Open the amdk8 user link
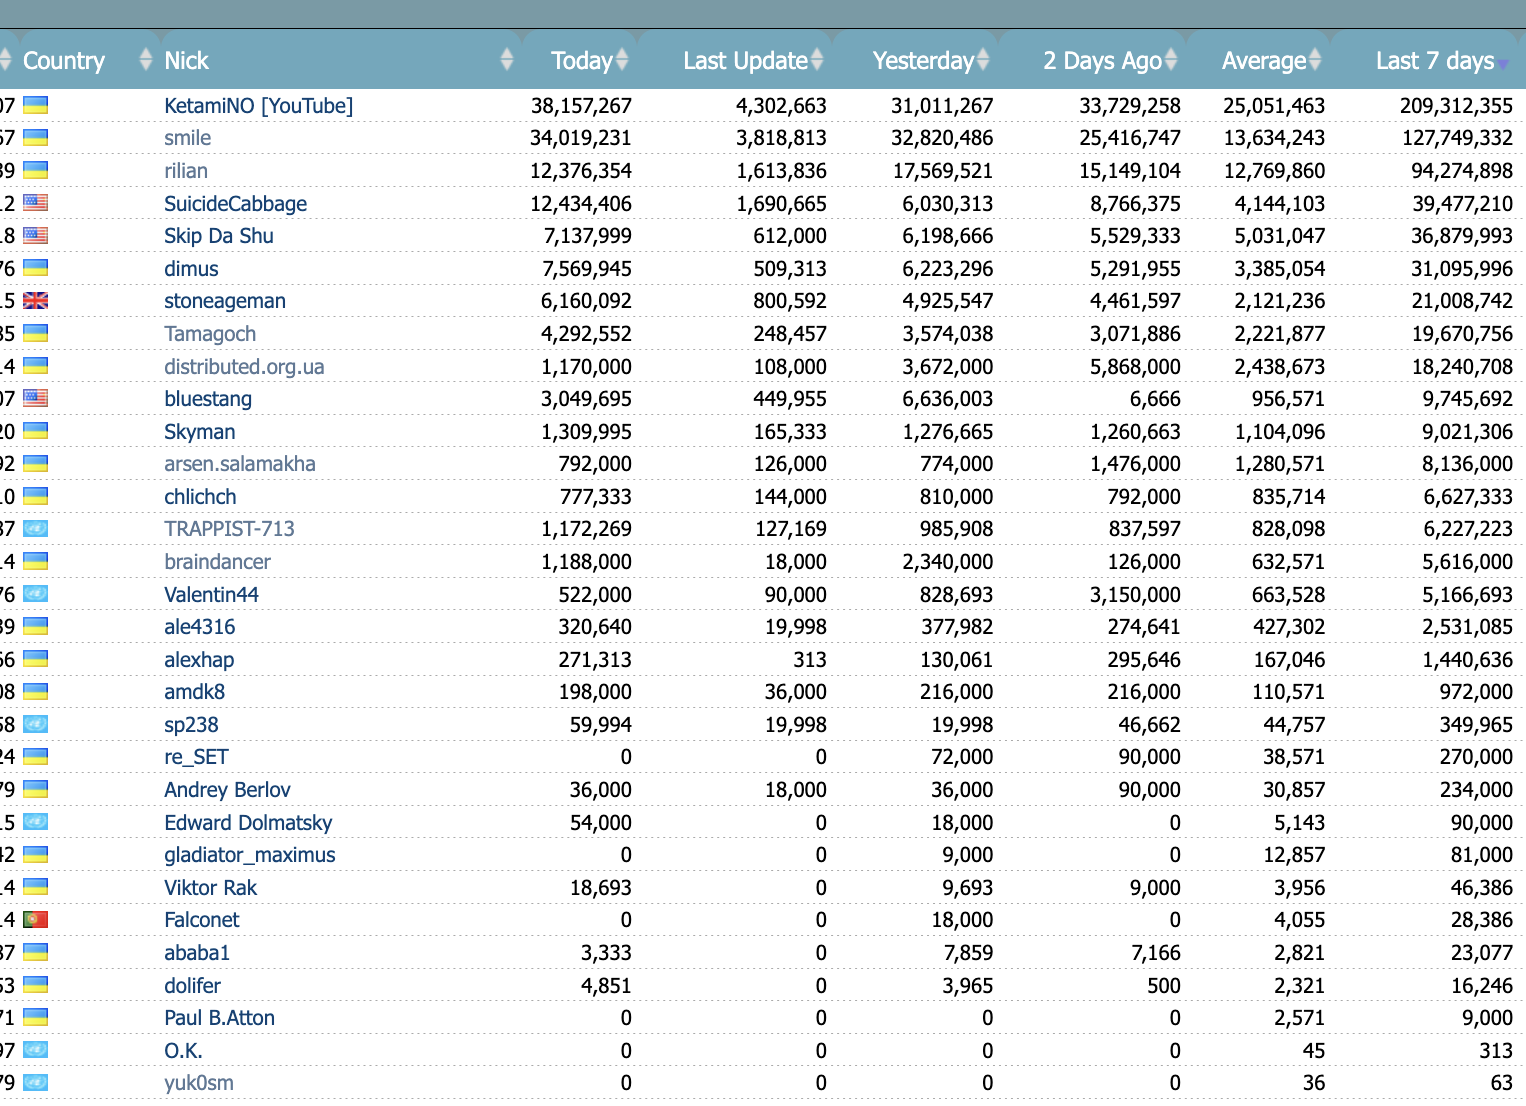 tap(195, 691)
